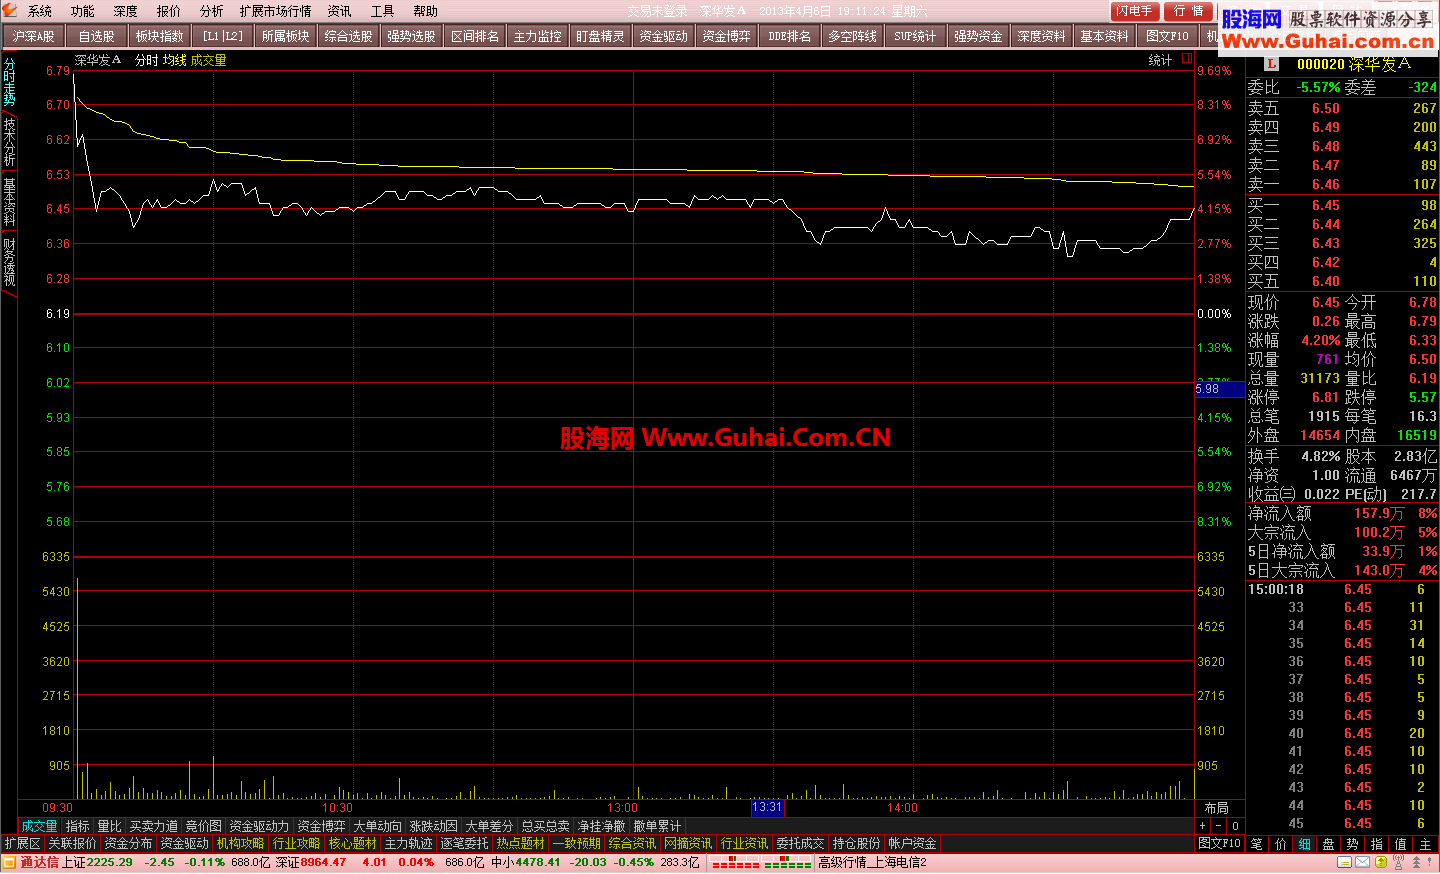Select the 细 tab in bottom-right panel

click(1305, 844)
